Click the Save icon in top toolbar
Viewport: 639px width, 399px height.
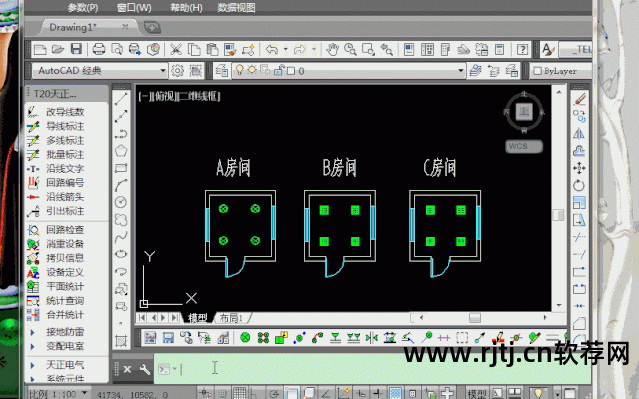[x=76, y=49]
